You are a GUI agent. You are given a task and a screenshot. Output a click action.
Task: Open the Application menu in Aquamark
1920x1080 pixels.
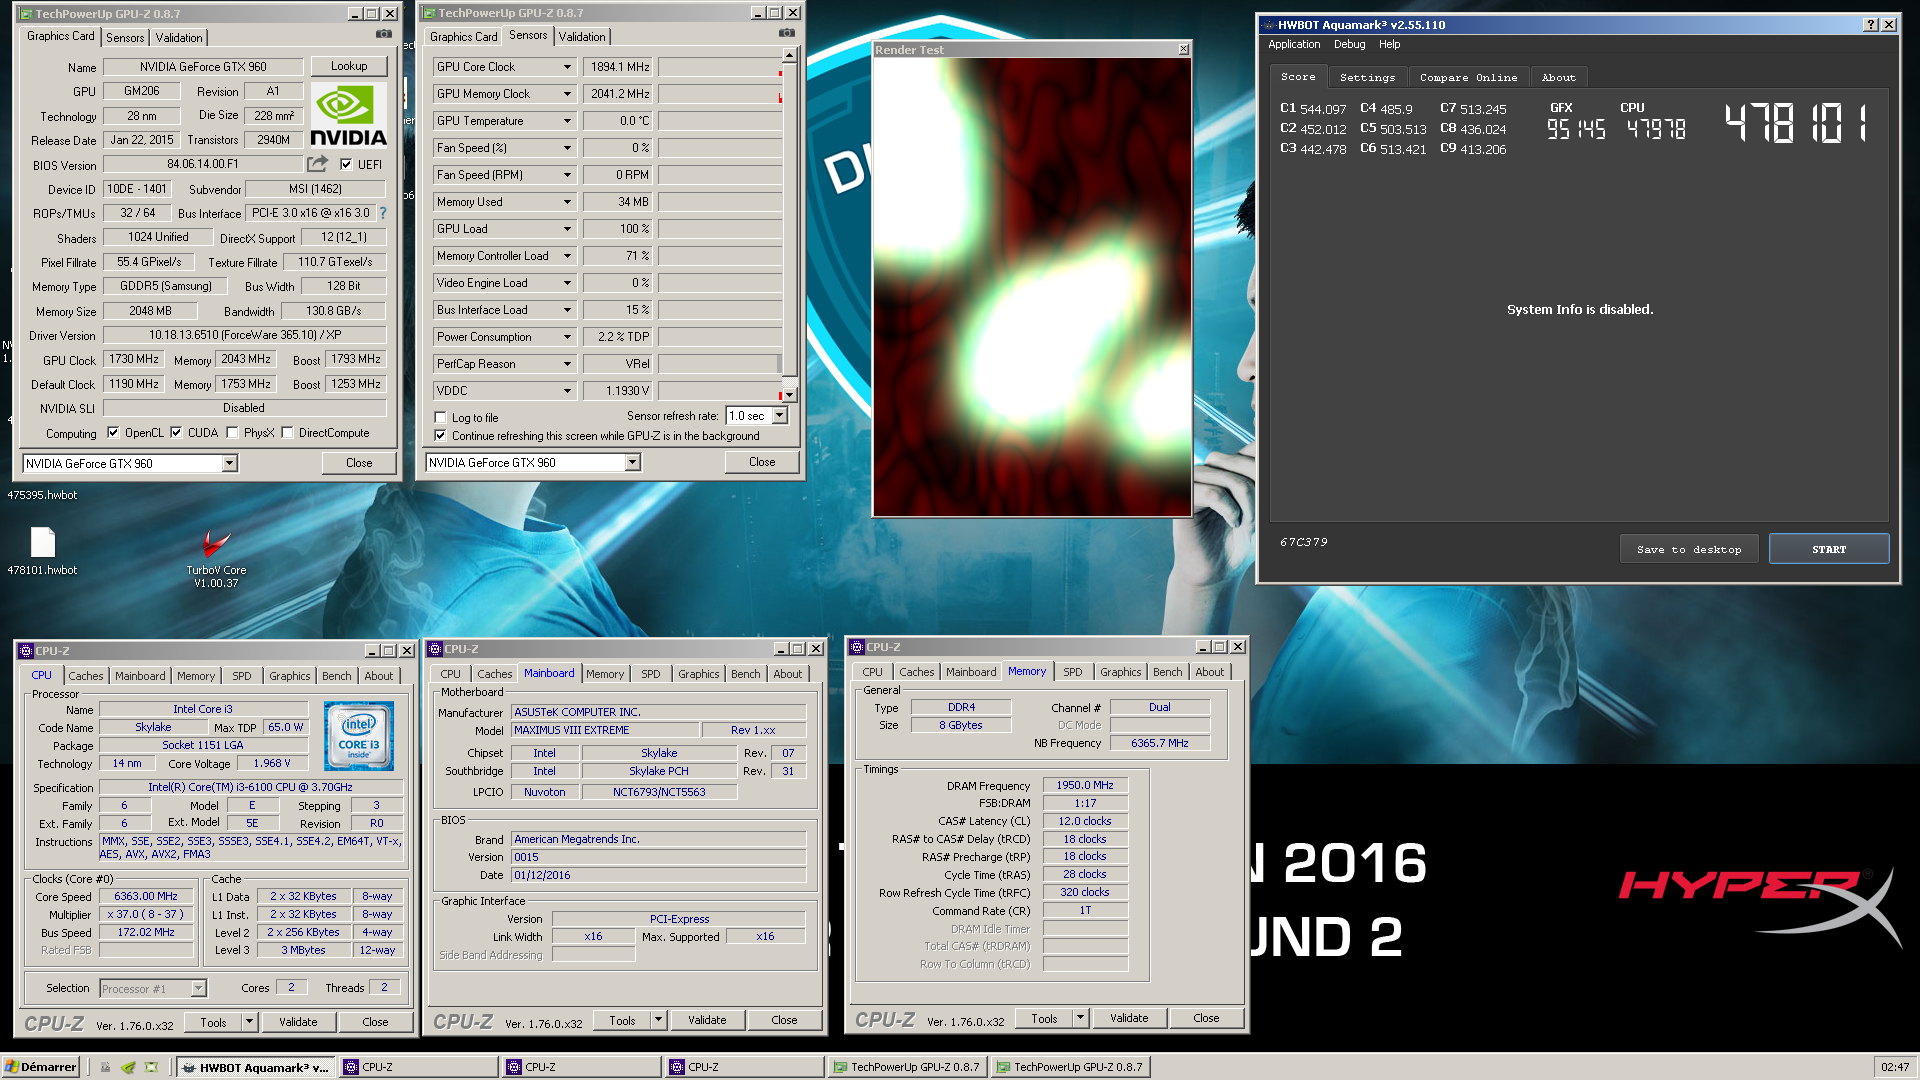pyautogui.click(x=1294, y=44)
